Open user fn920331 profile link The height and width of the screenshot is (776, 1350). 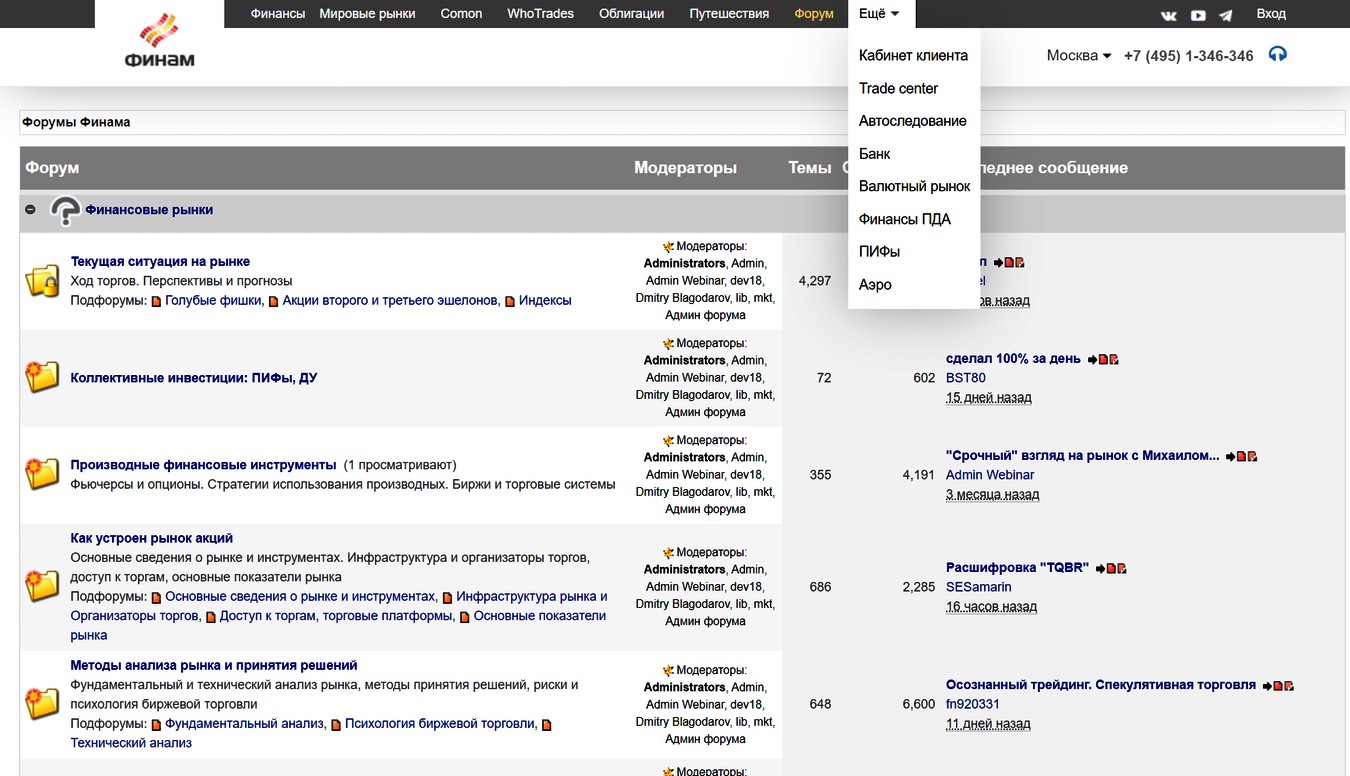click(x=973, y=704)
